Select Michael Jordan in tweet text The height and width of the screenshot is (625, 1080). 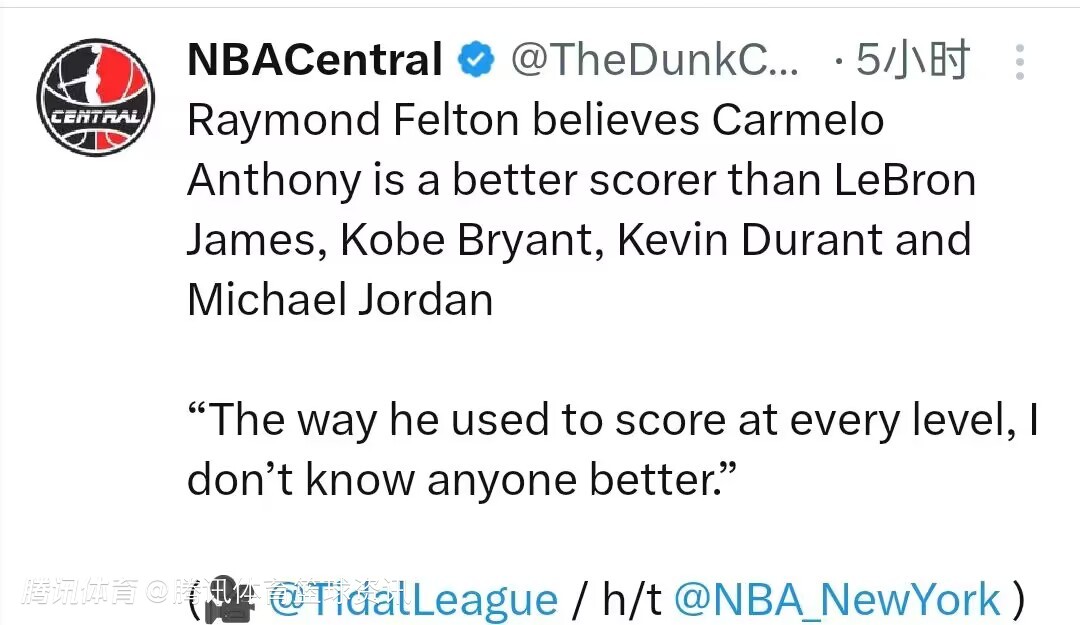(340, 300)
